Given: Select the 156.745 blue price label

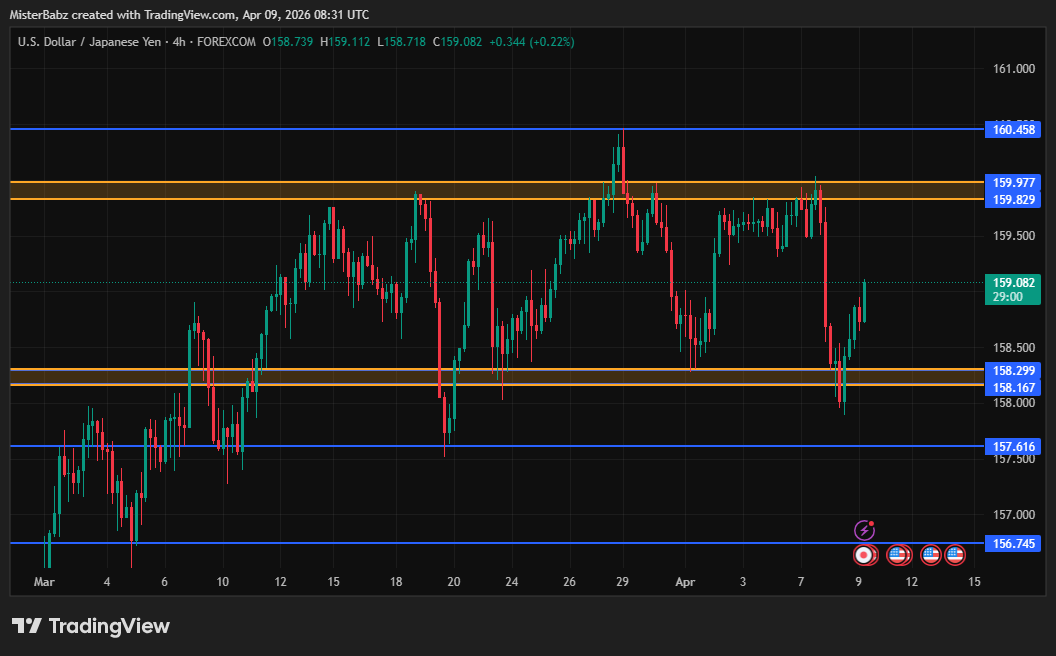Looking at the screenshot, I should pyautogui.click(x=1013, y=544).
